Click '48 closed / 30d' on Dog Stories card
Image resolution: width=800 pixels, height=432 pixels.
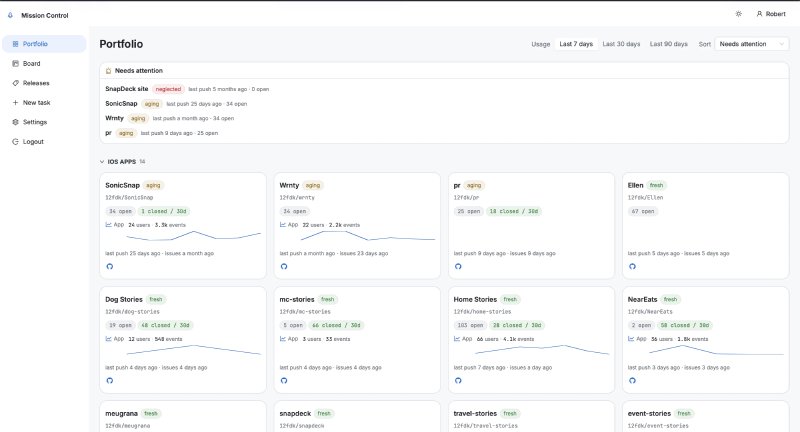coord(165,325)
